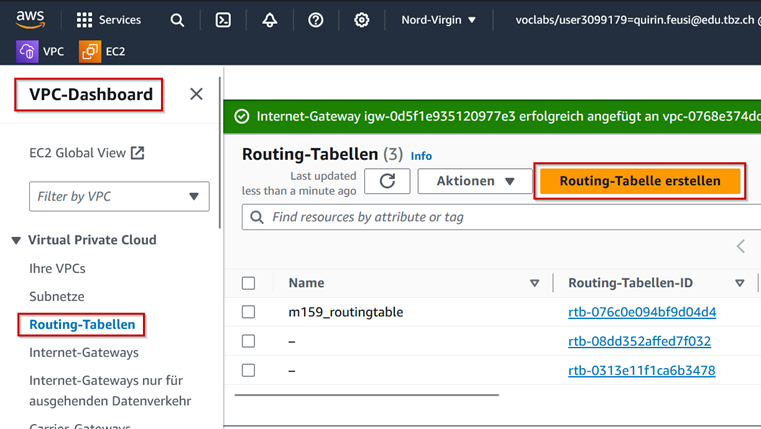
Task: Open the help question mark icon
Action: pos(315,20)
